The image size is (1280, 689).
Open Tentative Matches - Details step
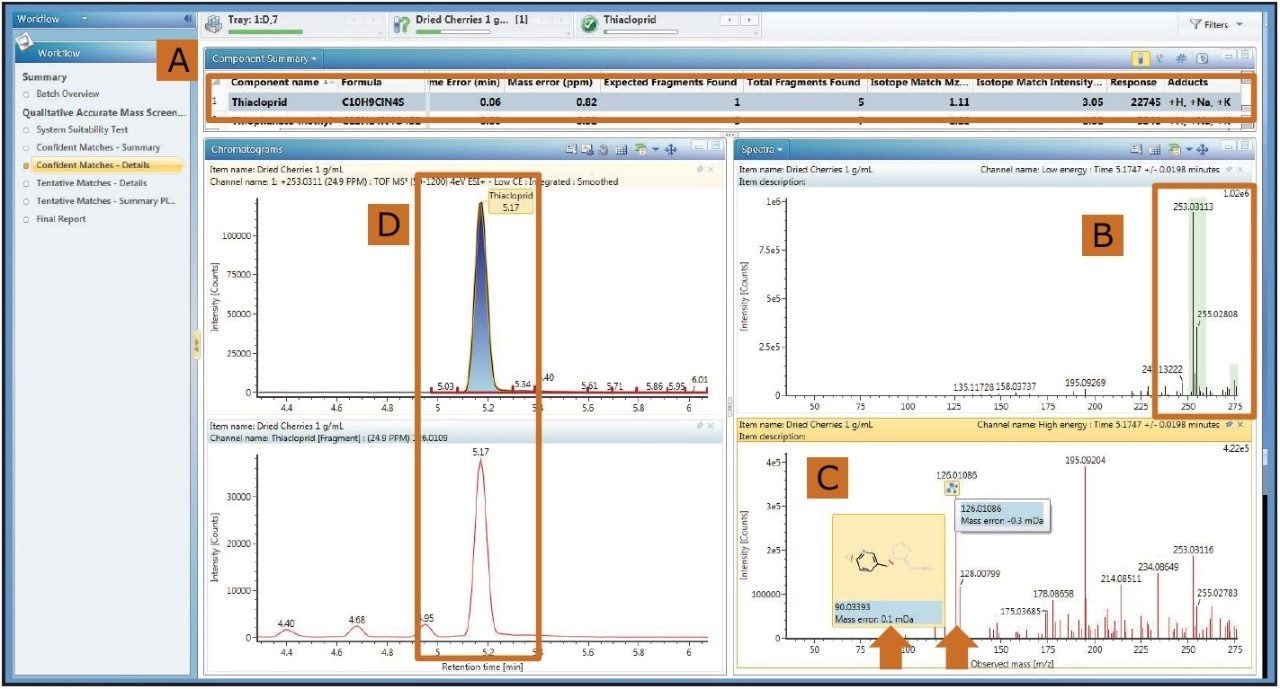point(91,183)
